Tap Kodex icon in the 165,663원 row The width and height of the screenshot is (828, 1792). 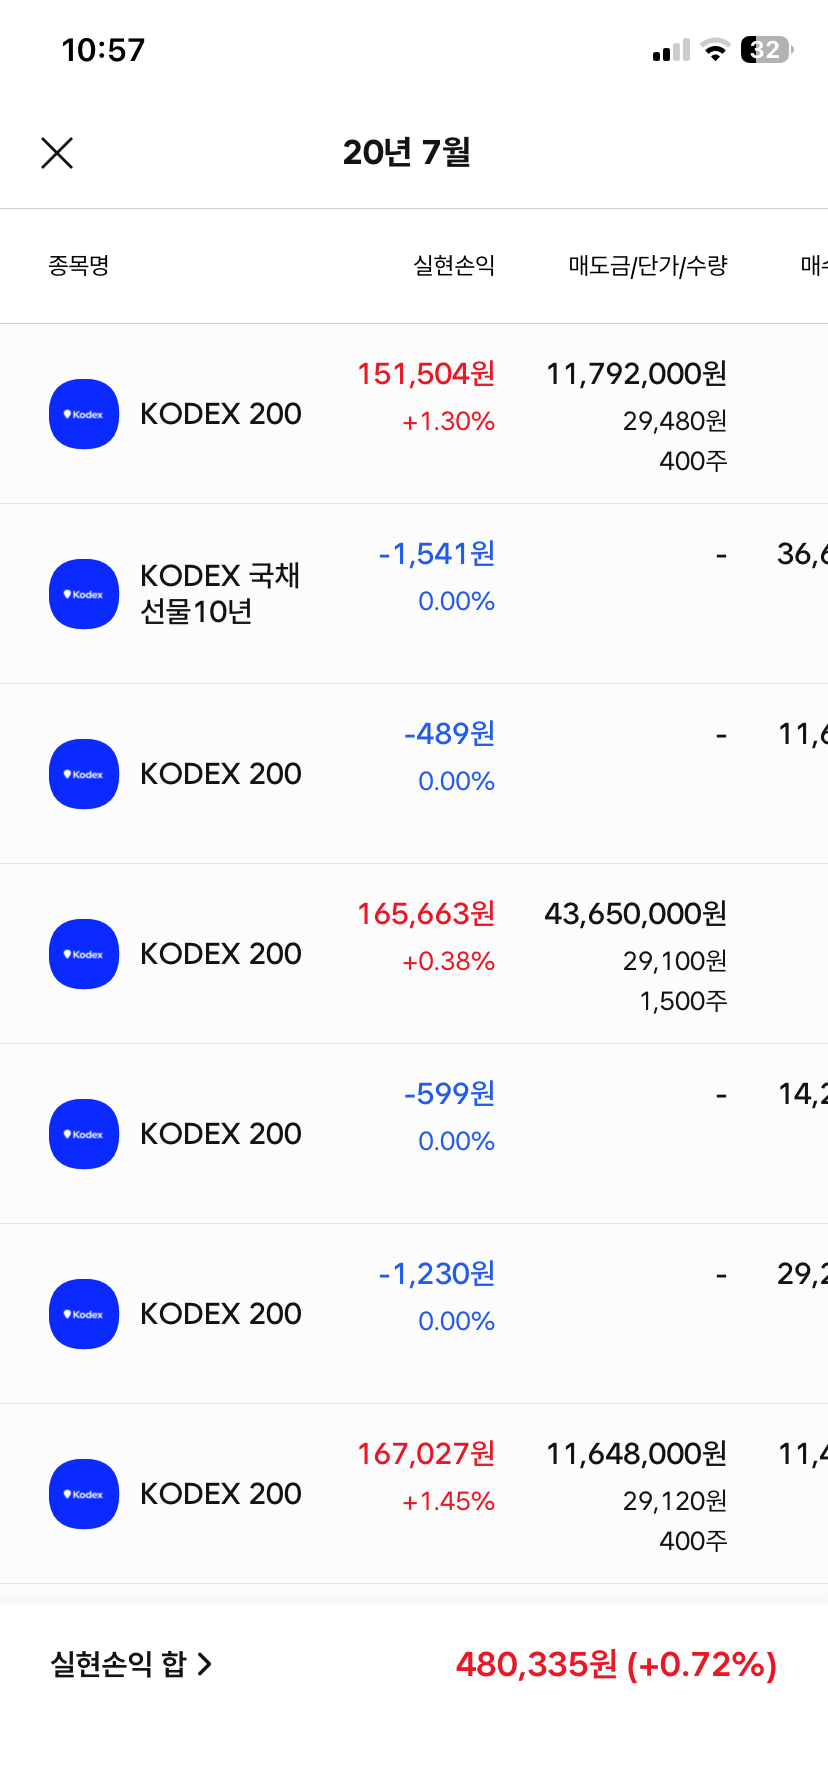tap(84, 954)
